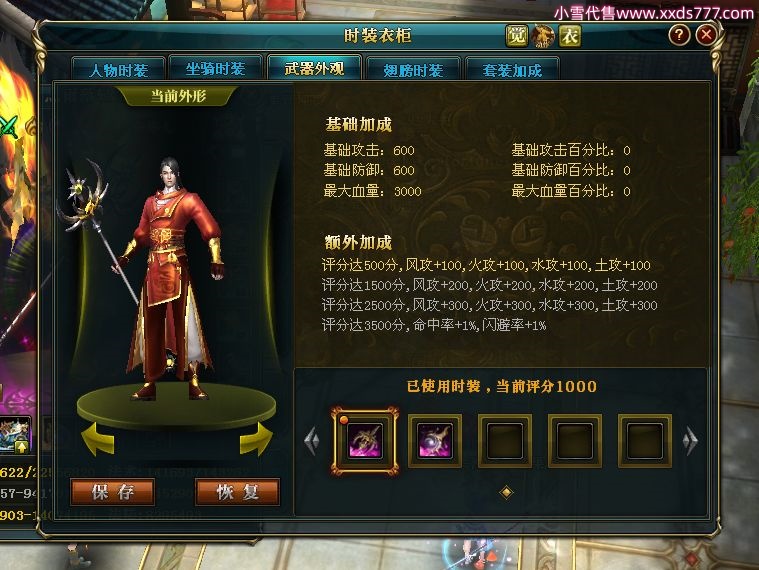759x570 pixels.
Task: Rotate character right with yellow arrow
Action: [x=256, y=439]
